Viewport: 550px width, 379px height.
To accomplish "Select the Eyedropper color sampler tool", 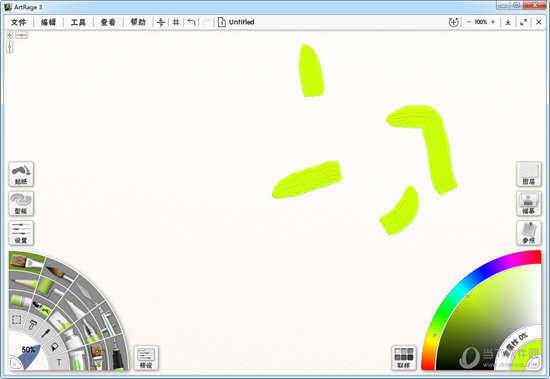I will coord(46,333).
